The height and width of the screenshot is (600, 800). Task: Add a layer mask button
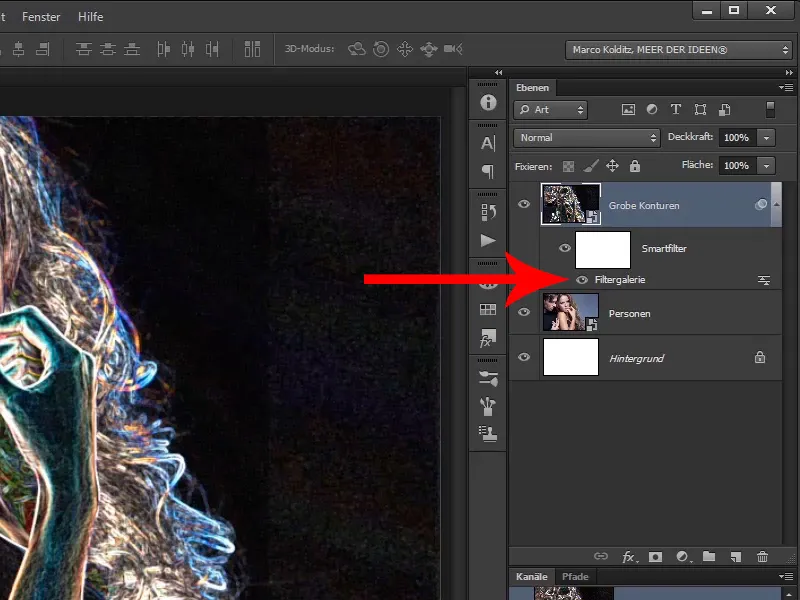656,557
